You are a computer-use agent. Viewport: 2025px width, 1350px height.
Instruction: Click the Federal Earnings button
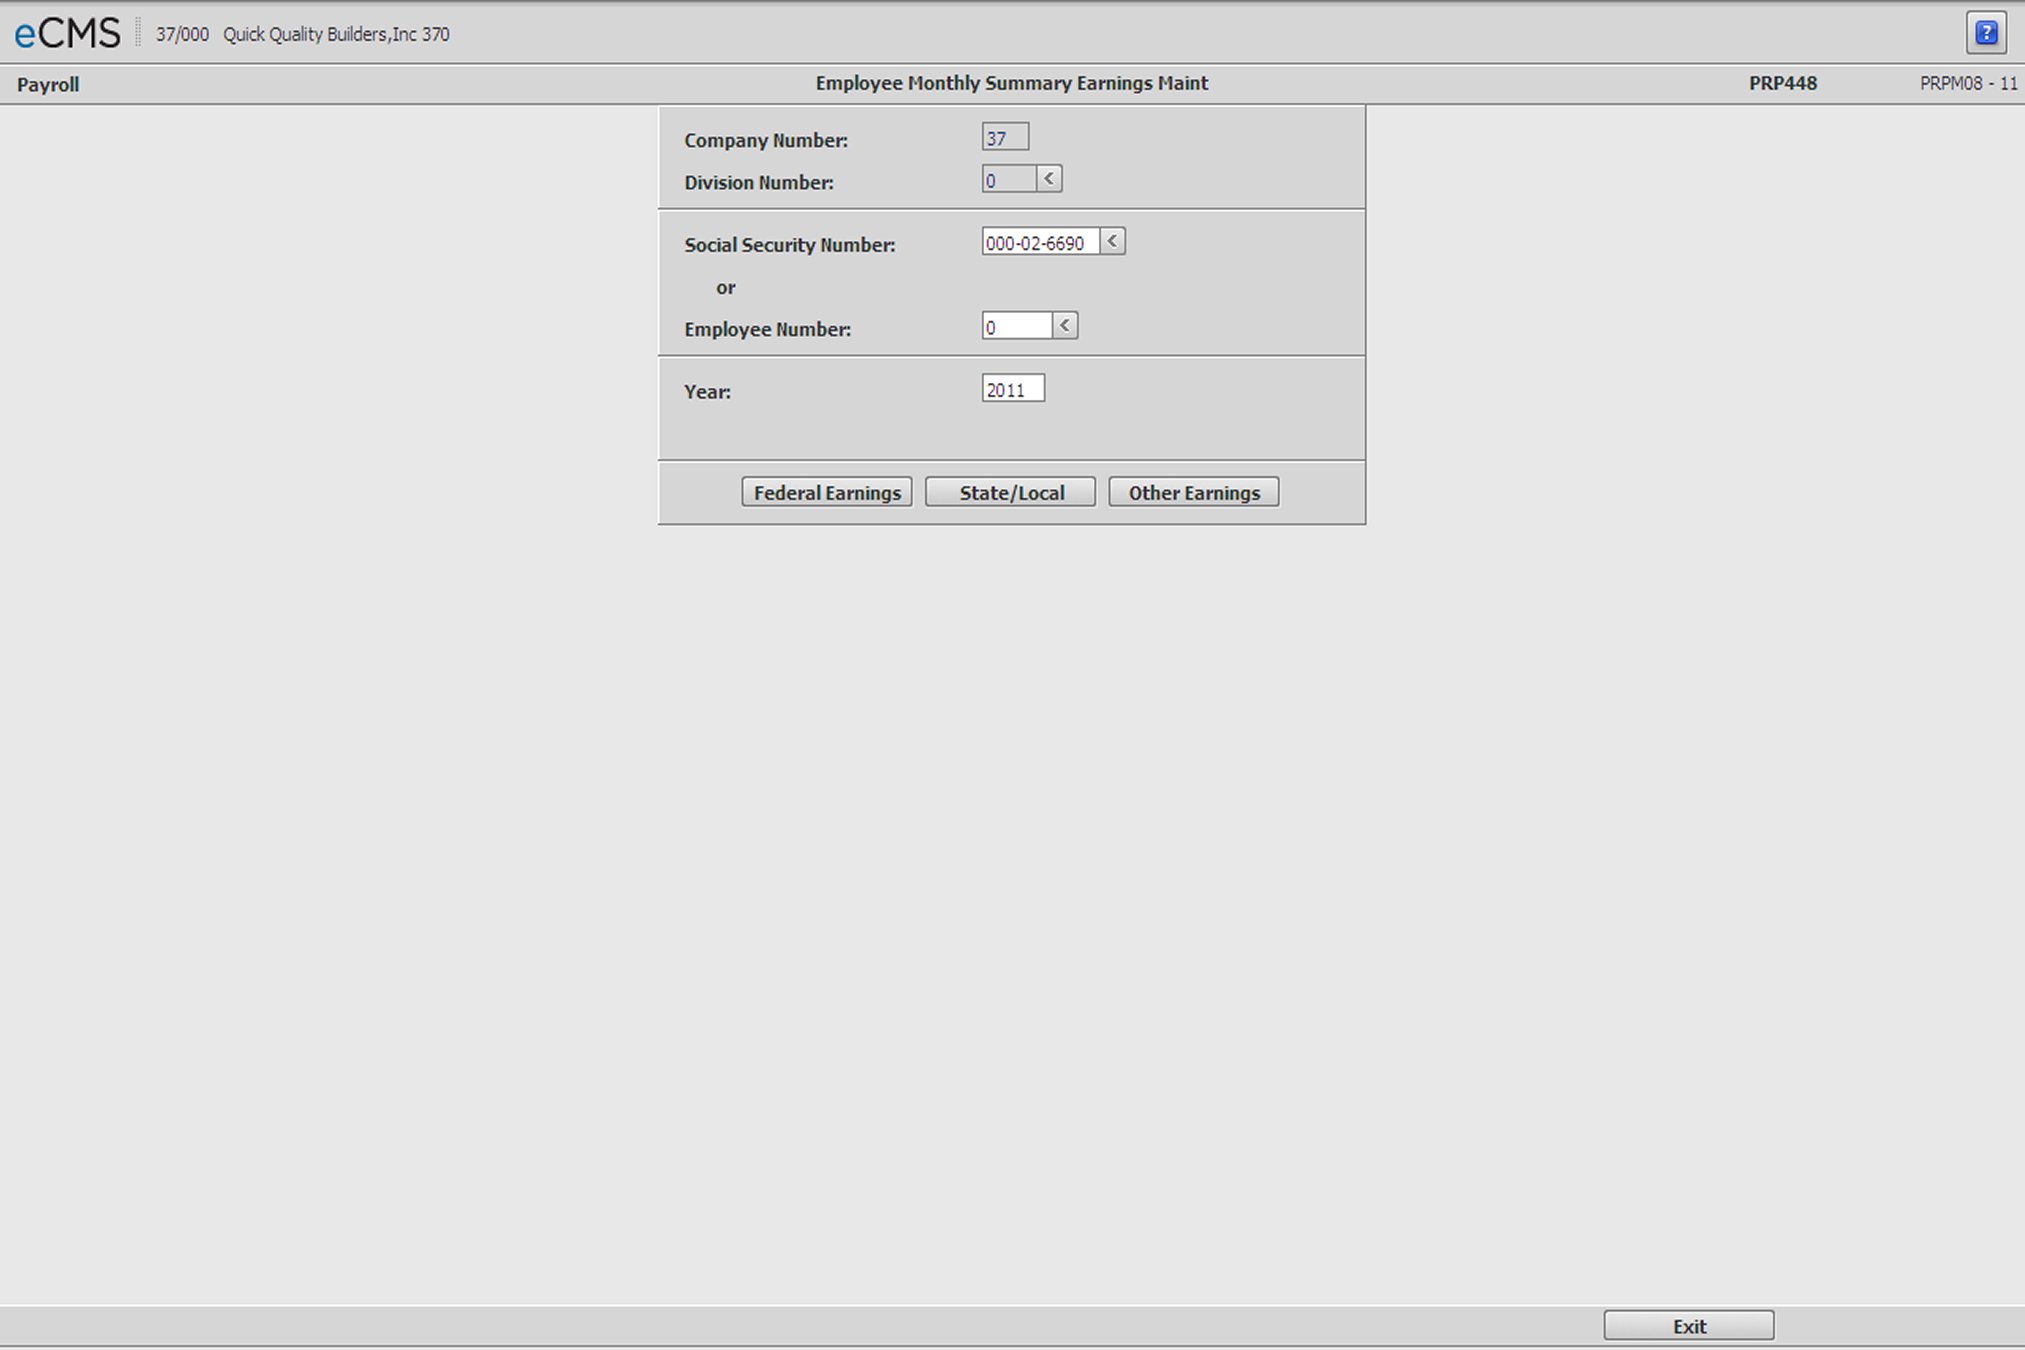827,493
